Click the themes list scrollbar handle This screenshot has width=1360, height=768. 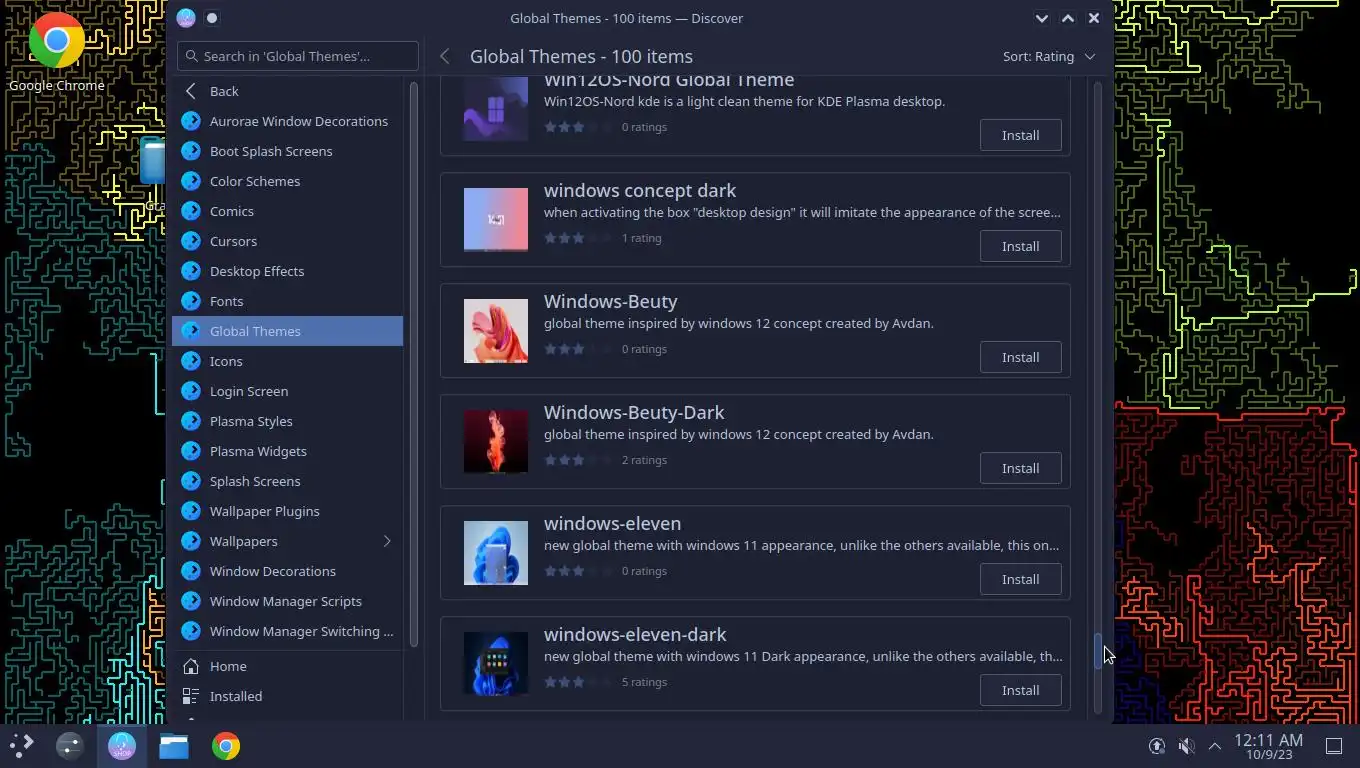[1097, 652]
